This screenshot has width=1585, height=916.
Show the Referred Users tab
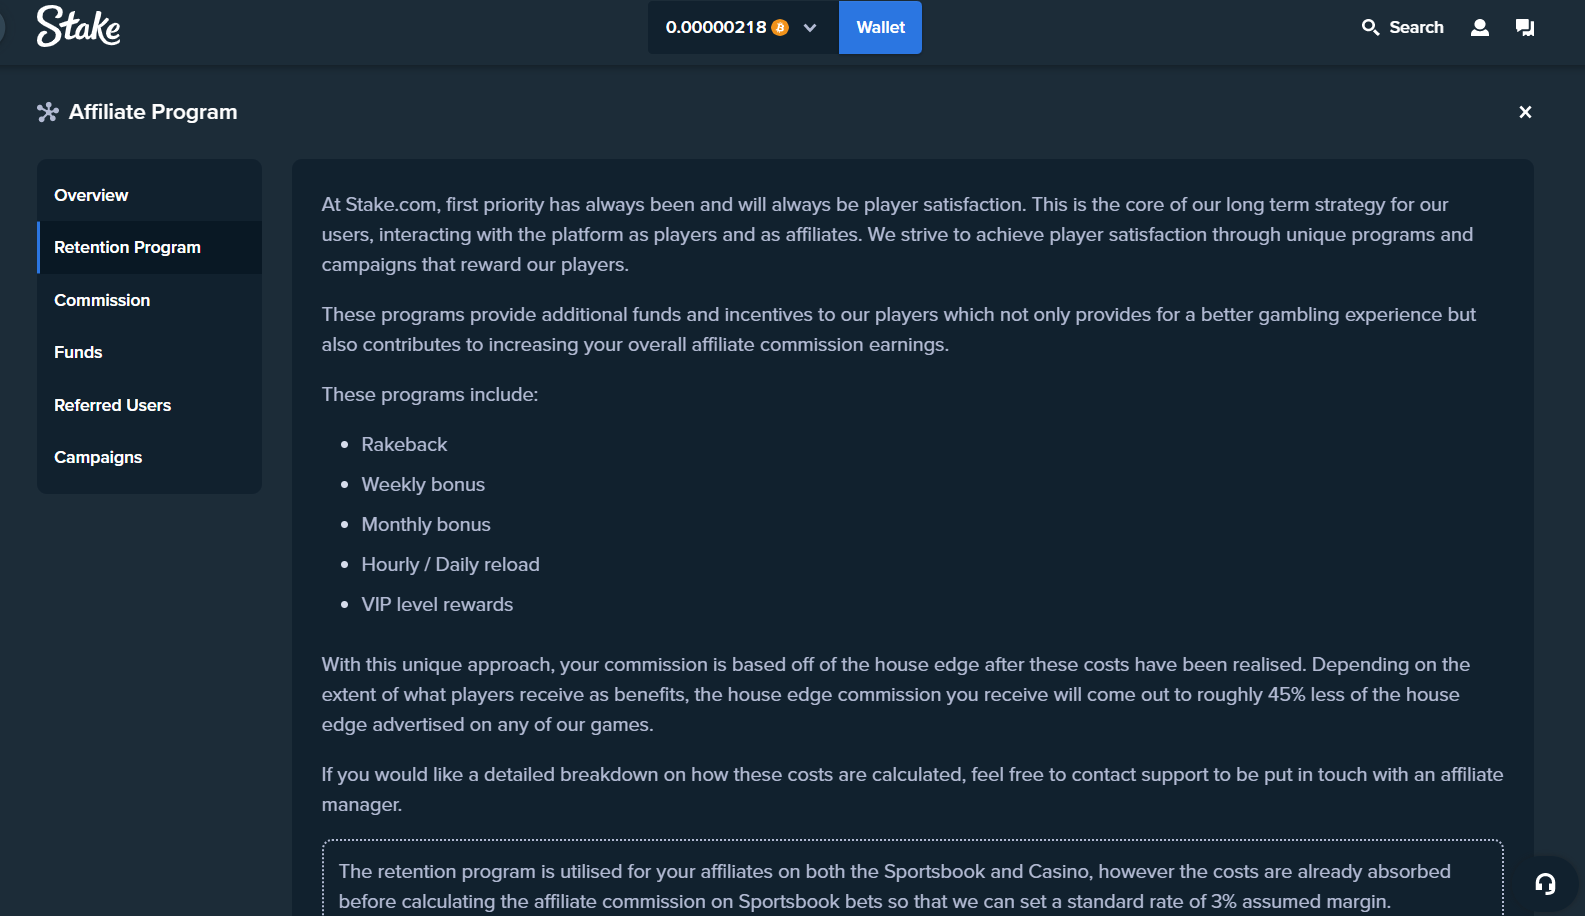(x=112, y=405)
